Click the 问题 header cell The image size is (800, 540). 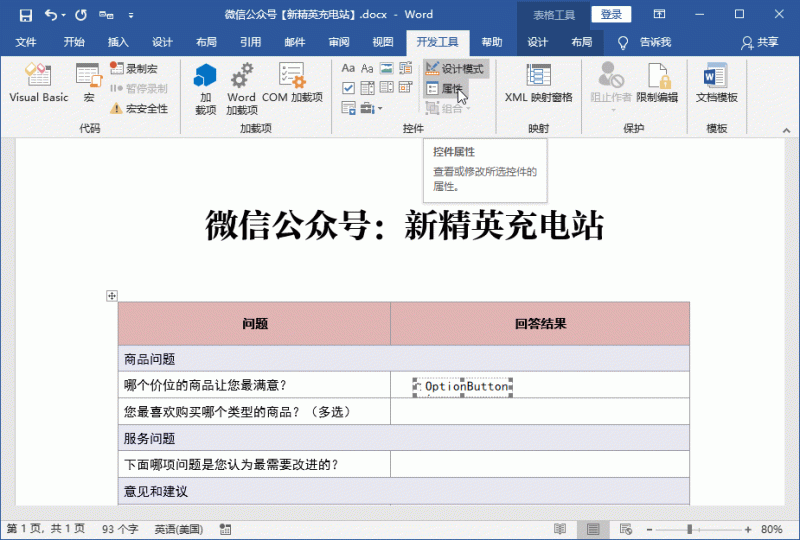(255, 324)
